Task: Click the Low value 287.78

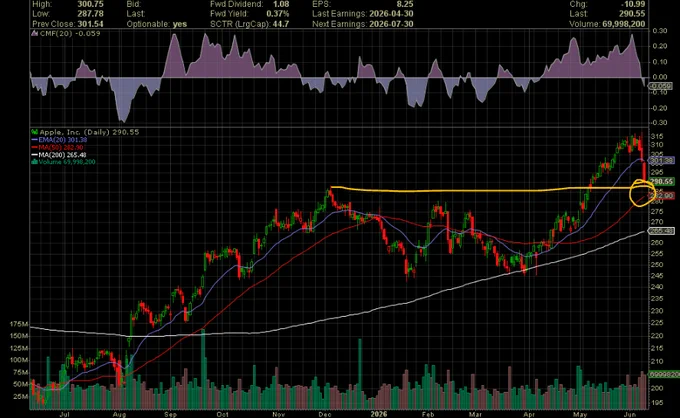Action: point(90,14)
